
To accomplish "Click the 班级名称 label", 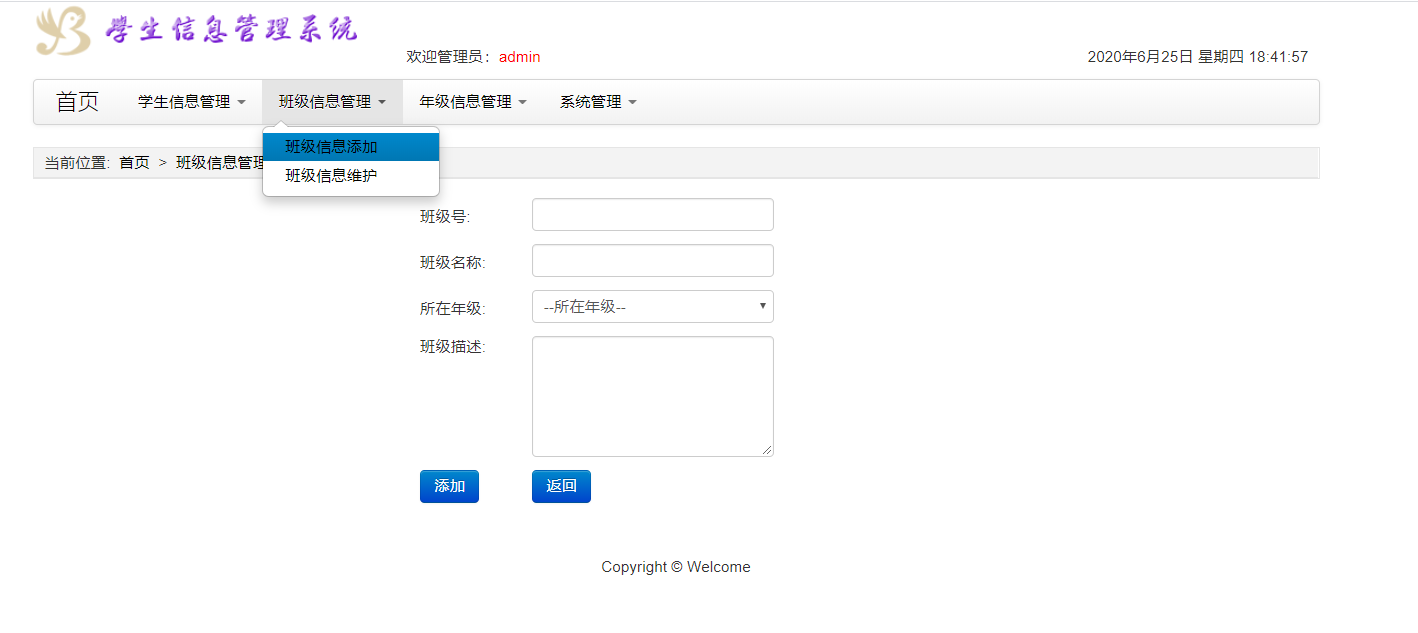I will pyautogui.click(x=453, y=263).
